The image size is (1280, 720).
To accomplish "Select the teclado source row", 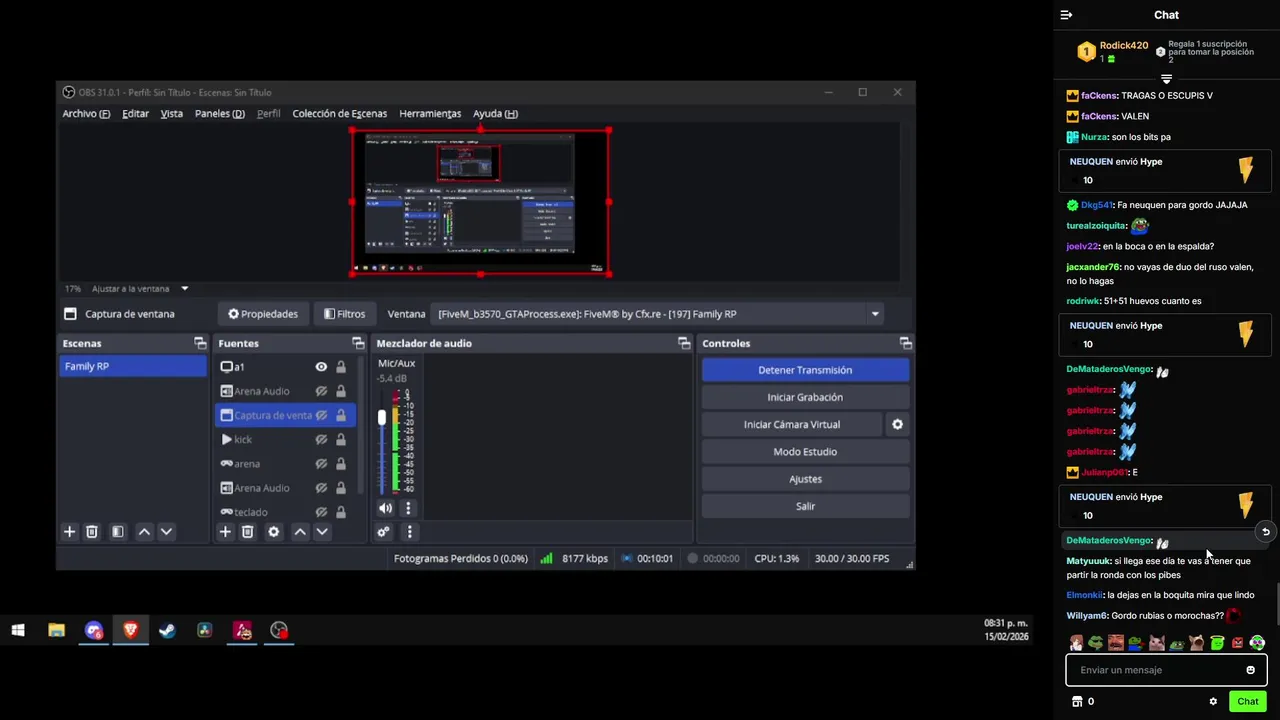I will 286,512.
